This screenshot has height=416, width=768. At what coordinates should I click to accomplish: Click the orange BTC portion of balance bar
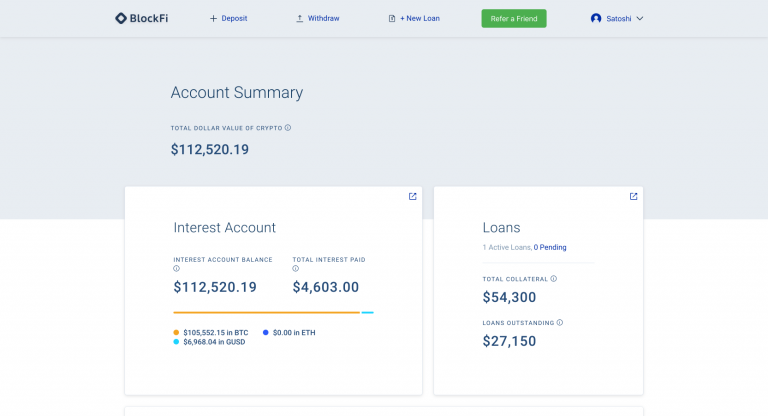point(266,313)
